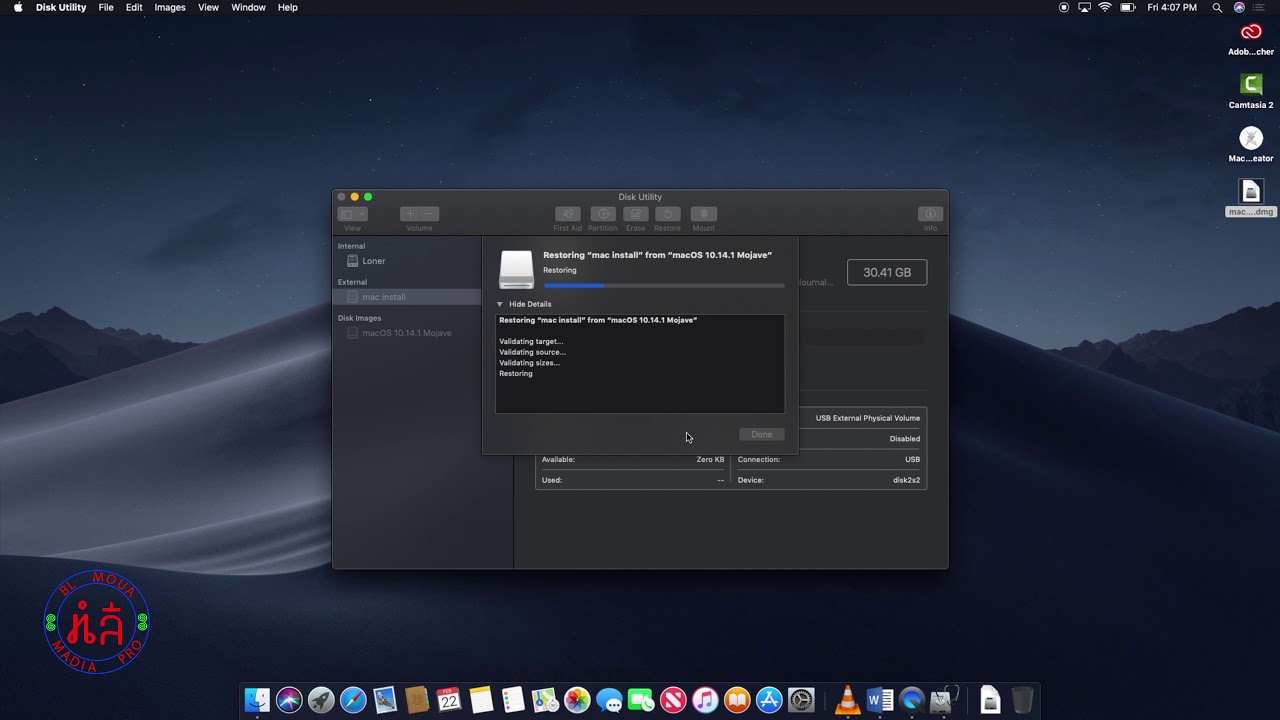Click the Erase toolbar icon
The width and height of the screenshot is (1280, 720).
point(635,214)
